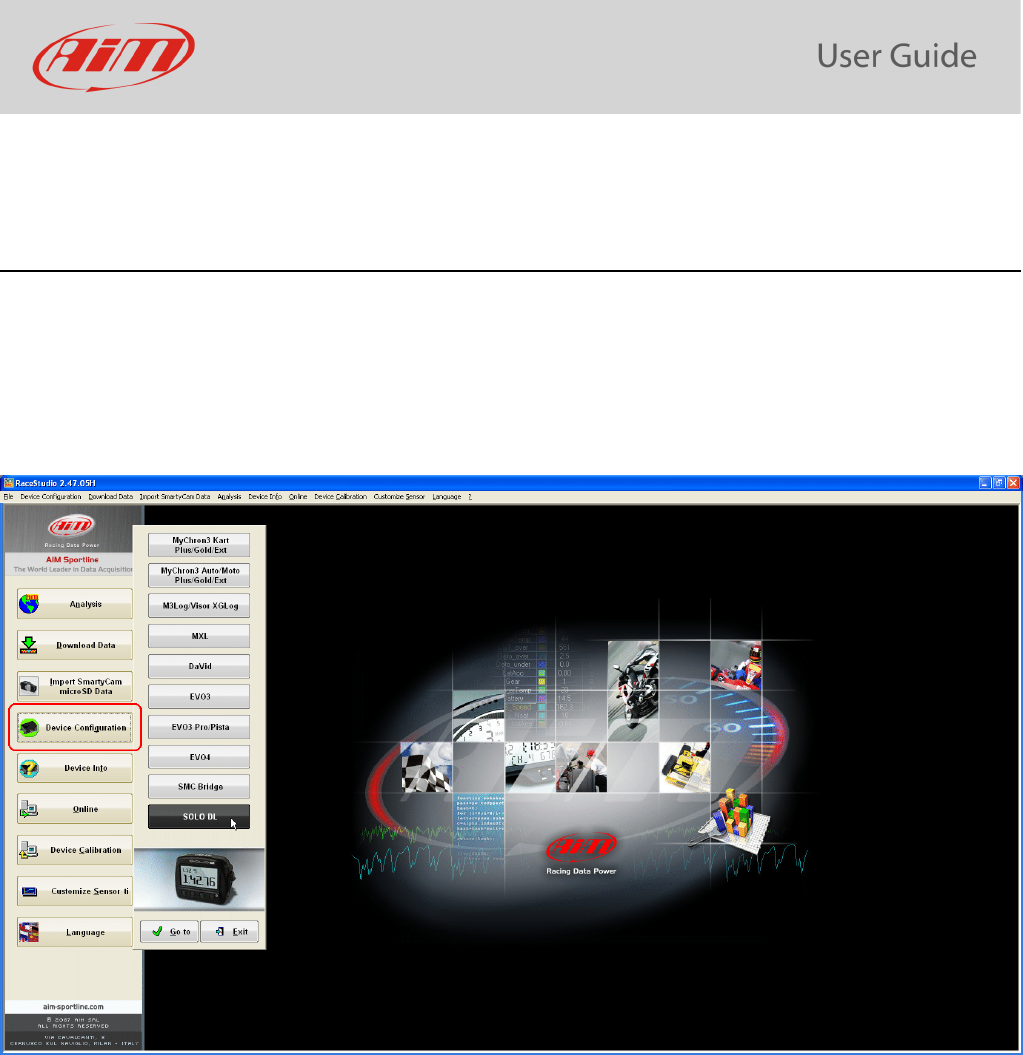Open the ? help menu
The width and height of the screenshot is (1023, 1055).
(470, 497)
